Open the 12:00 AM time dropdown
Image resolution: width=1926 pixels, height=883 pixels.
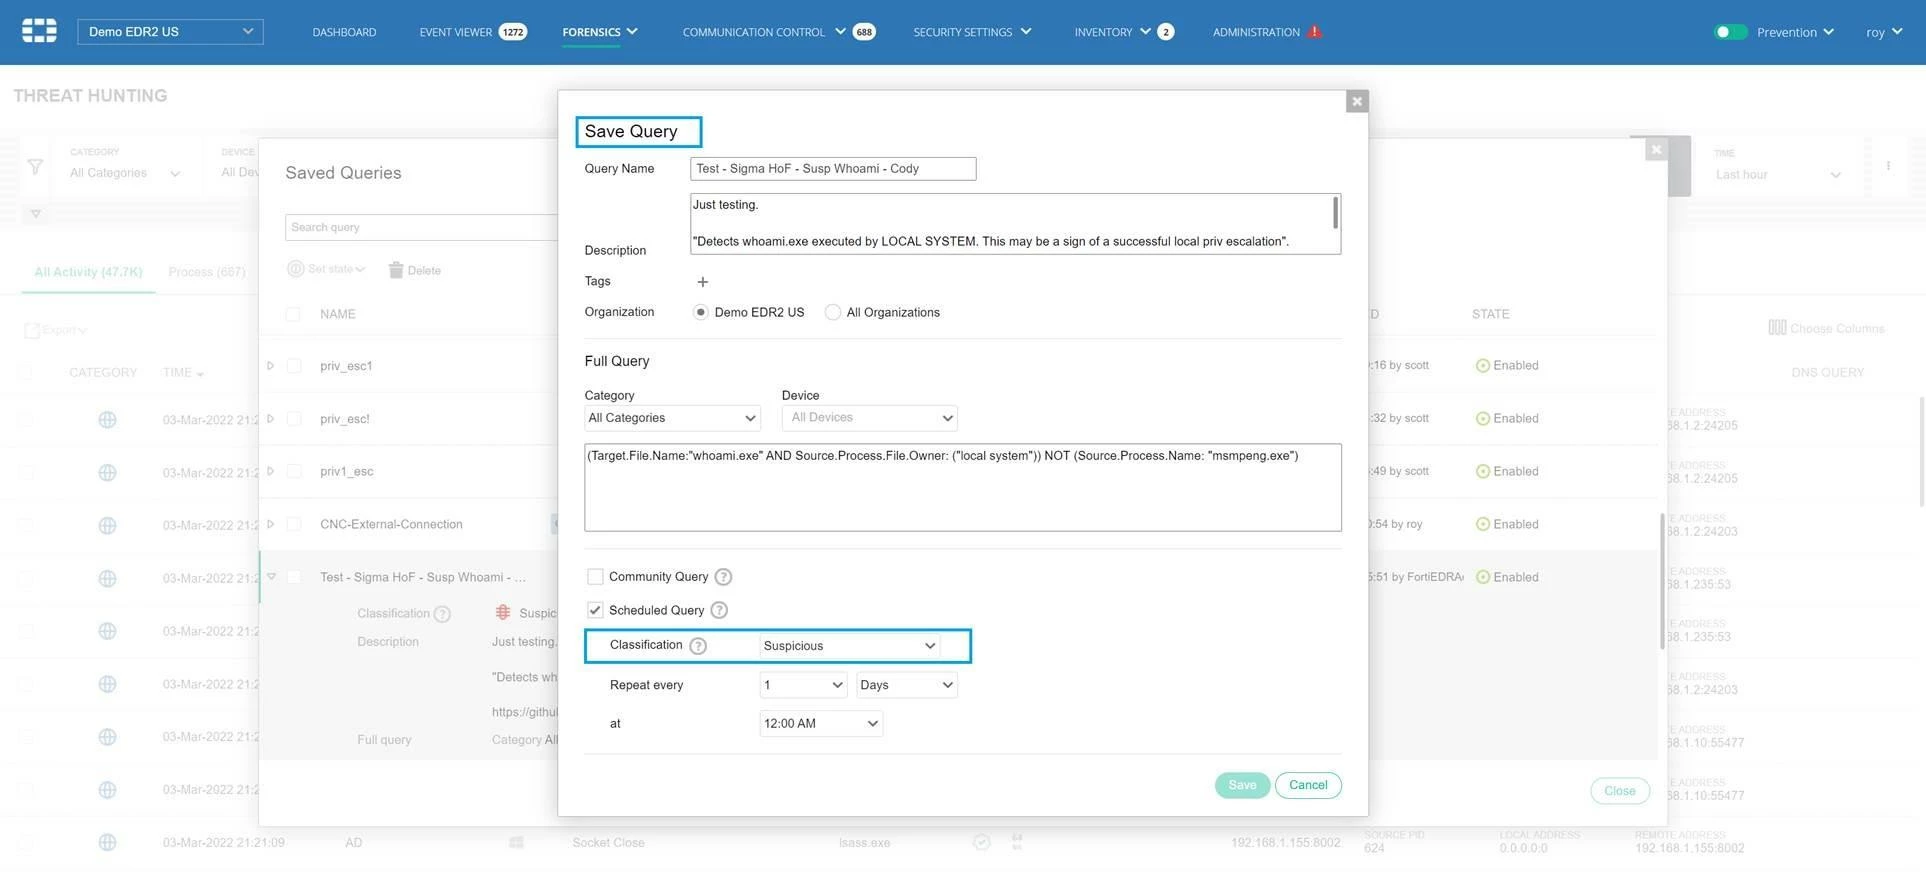tap(821, 724)
